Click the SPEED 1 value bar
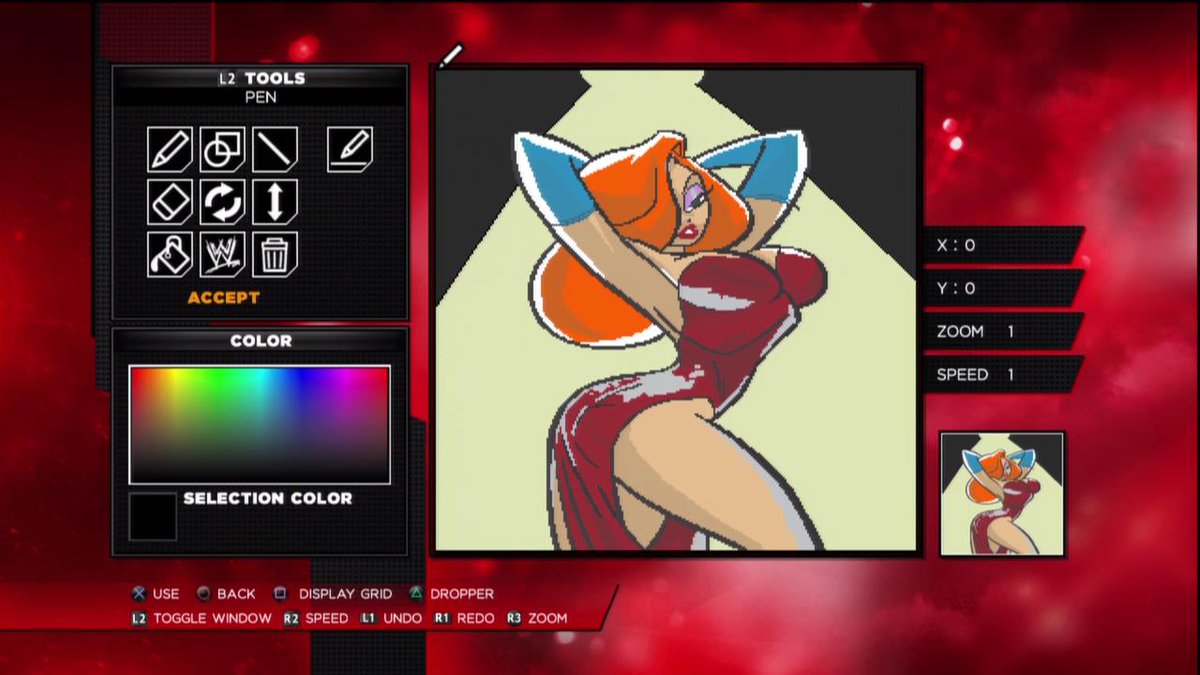The height and width of the screenshot is (675, 1200). click(1003, 375)
